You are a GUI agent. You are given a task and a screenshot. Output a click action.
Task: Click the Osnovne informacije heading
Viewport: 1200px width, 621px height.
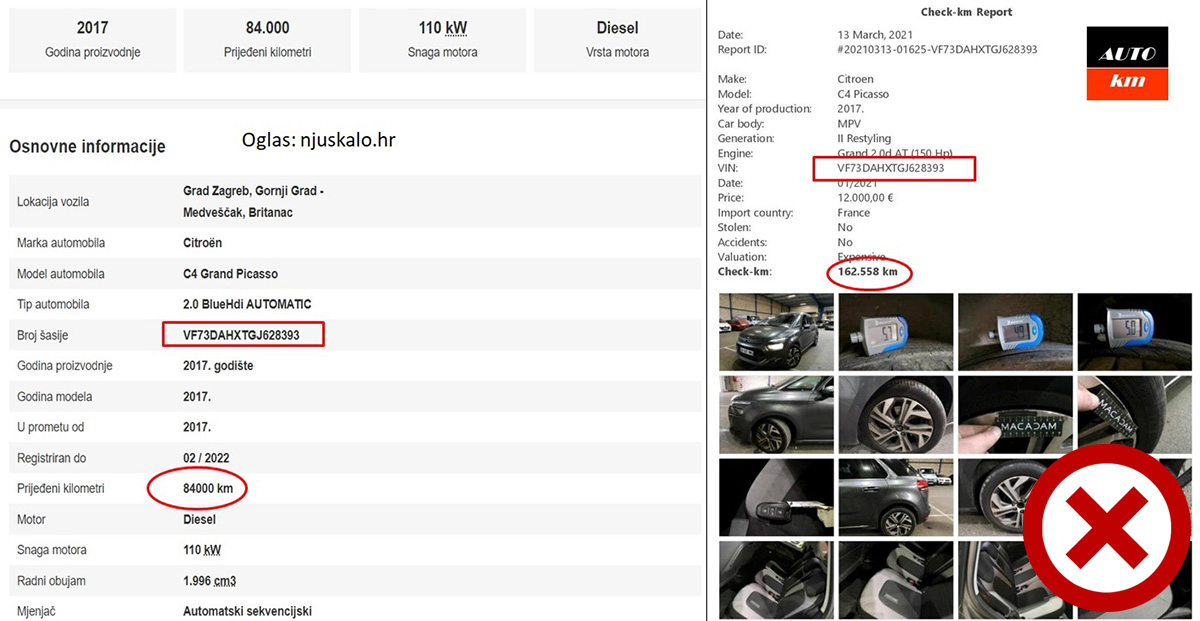point(87,147)
